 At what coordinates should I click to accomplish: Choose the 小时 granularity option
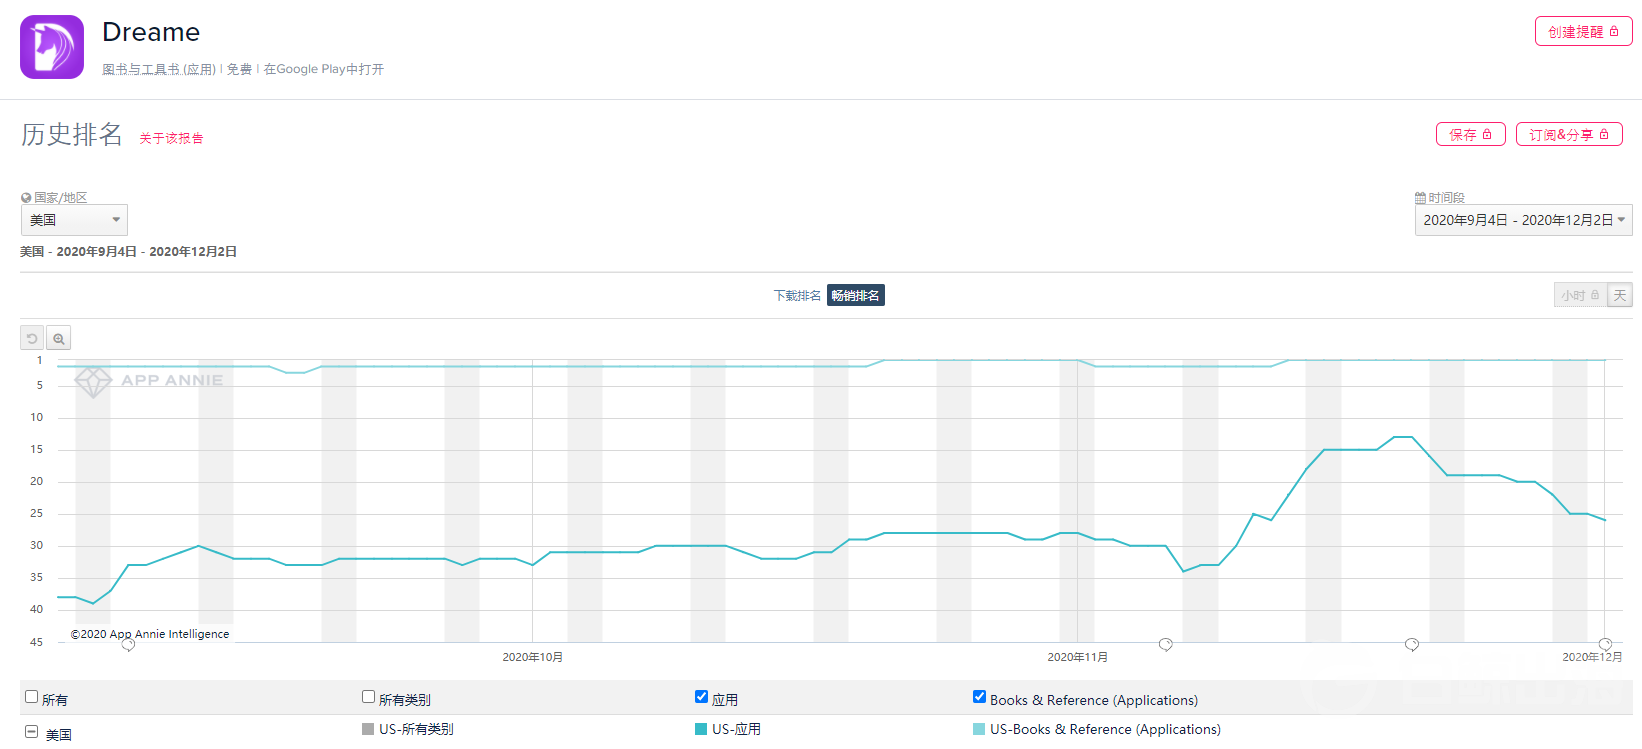click(x=1580, y=295)
